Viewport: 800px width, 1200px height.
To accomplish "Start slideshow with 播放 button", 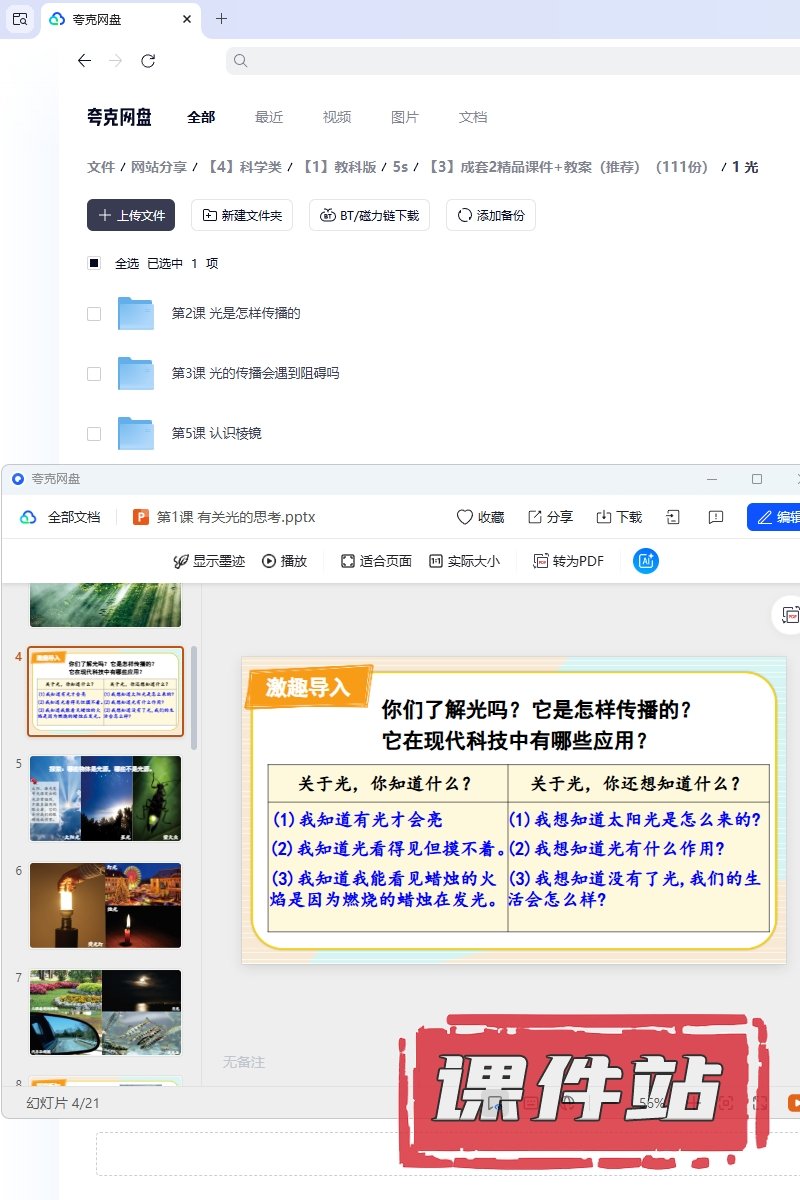I will [x=269, y=561].
